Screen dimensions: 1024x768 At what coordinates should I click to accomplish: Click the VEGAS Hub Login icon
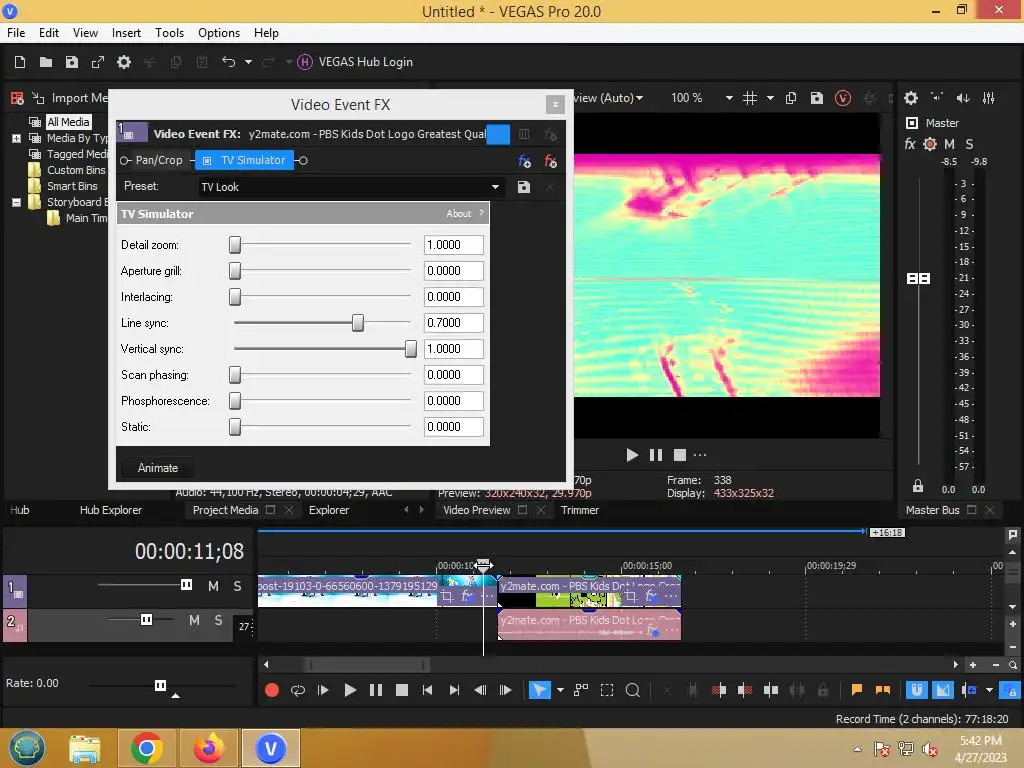304,62
